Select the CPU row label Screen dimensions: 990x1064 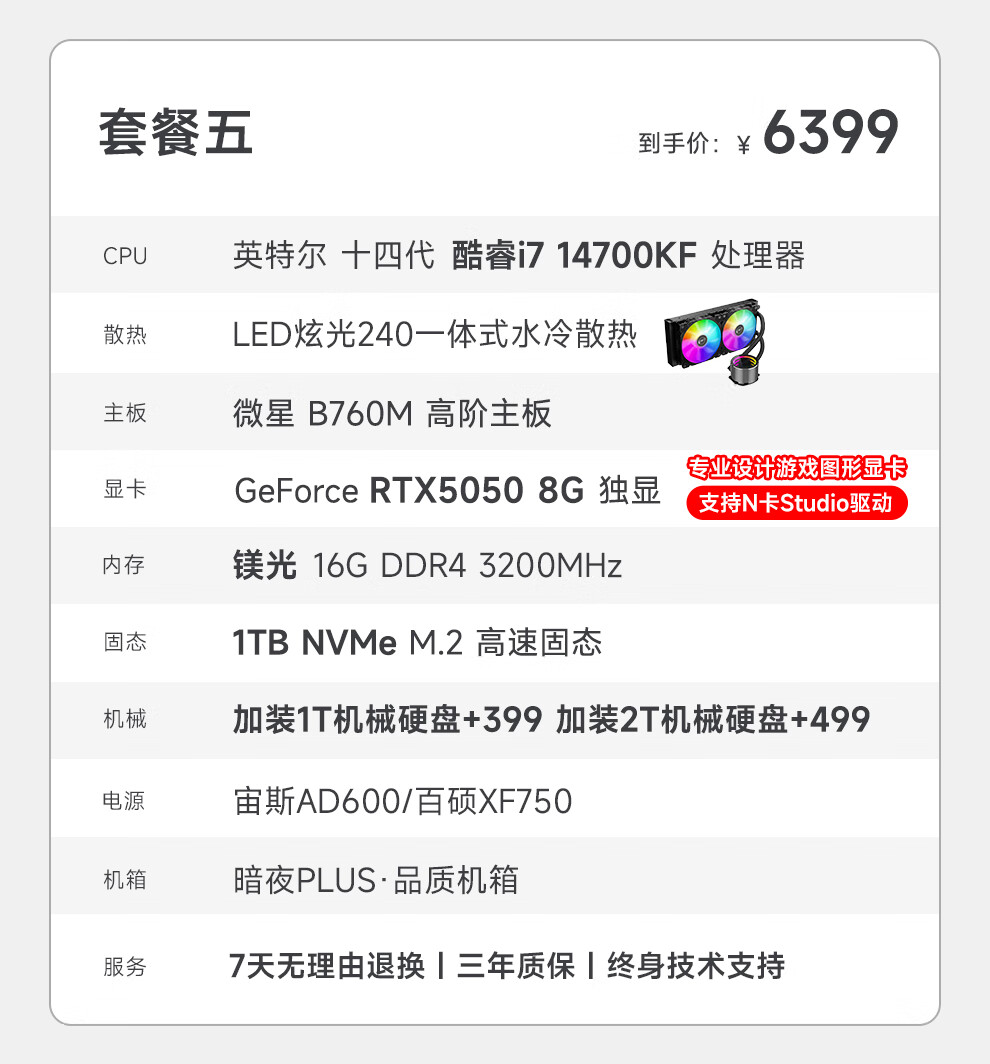coord(125,256)
